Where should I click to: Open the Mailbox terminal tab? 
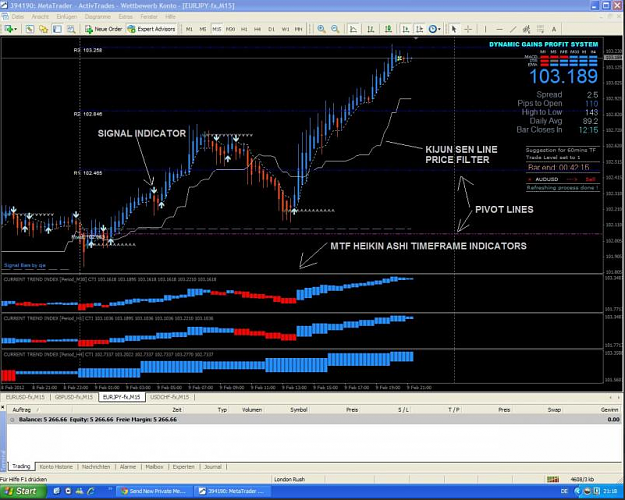coord(154,467)
